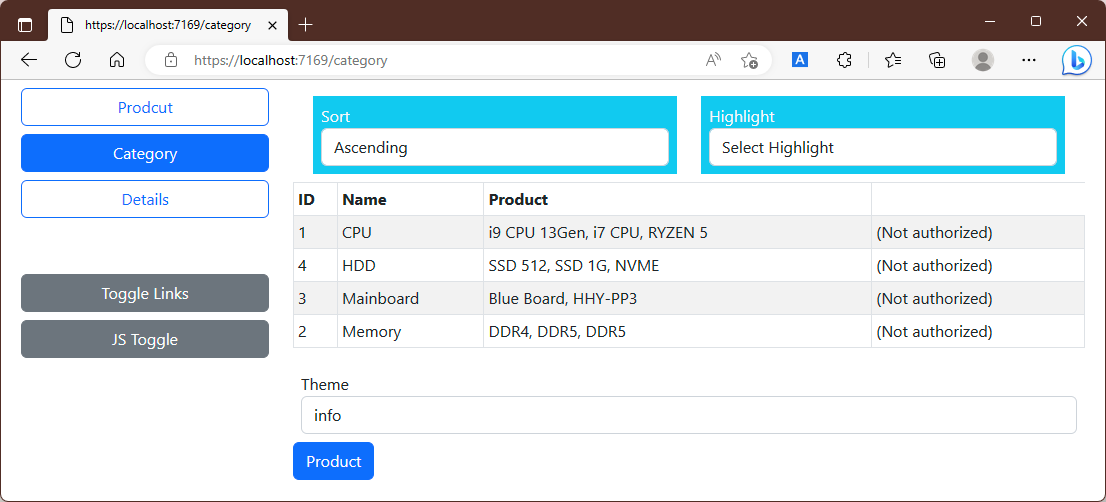Click the Highlight label
The height and width of the screenshot is (502, 1106).
[742, 116]
